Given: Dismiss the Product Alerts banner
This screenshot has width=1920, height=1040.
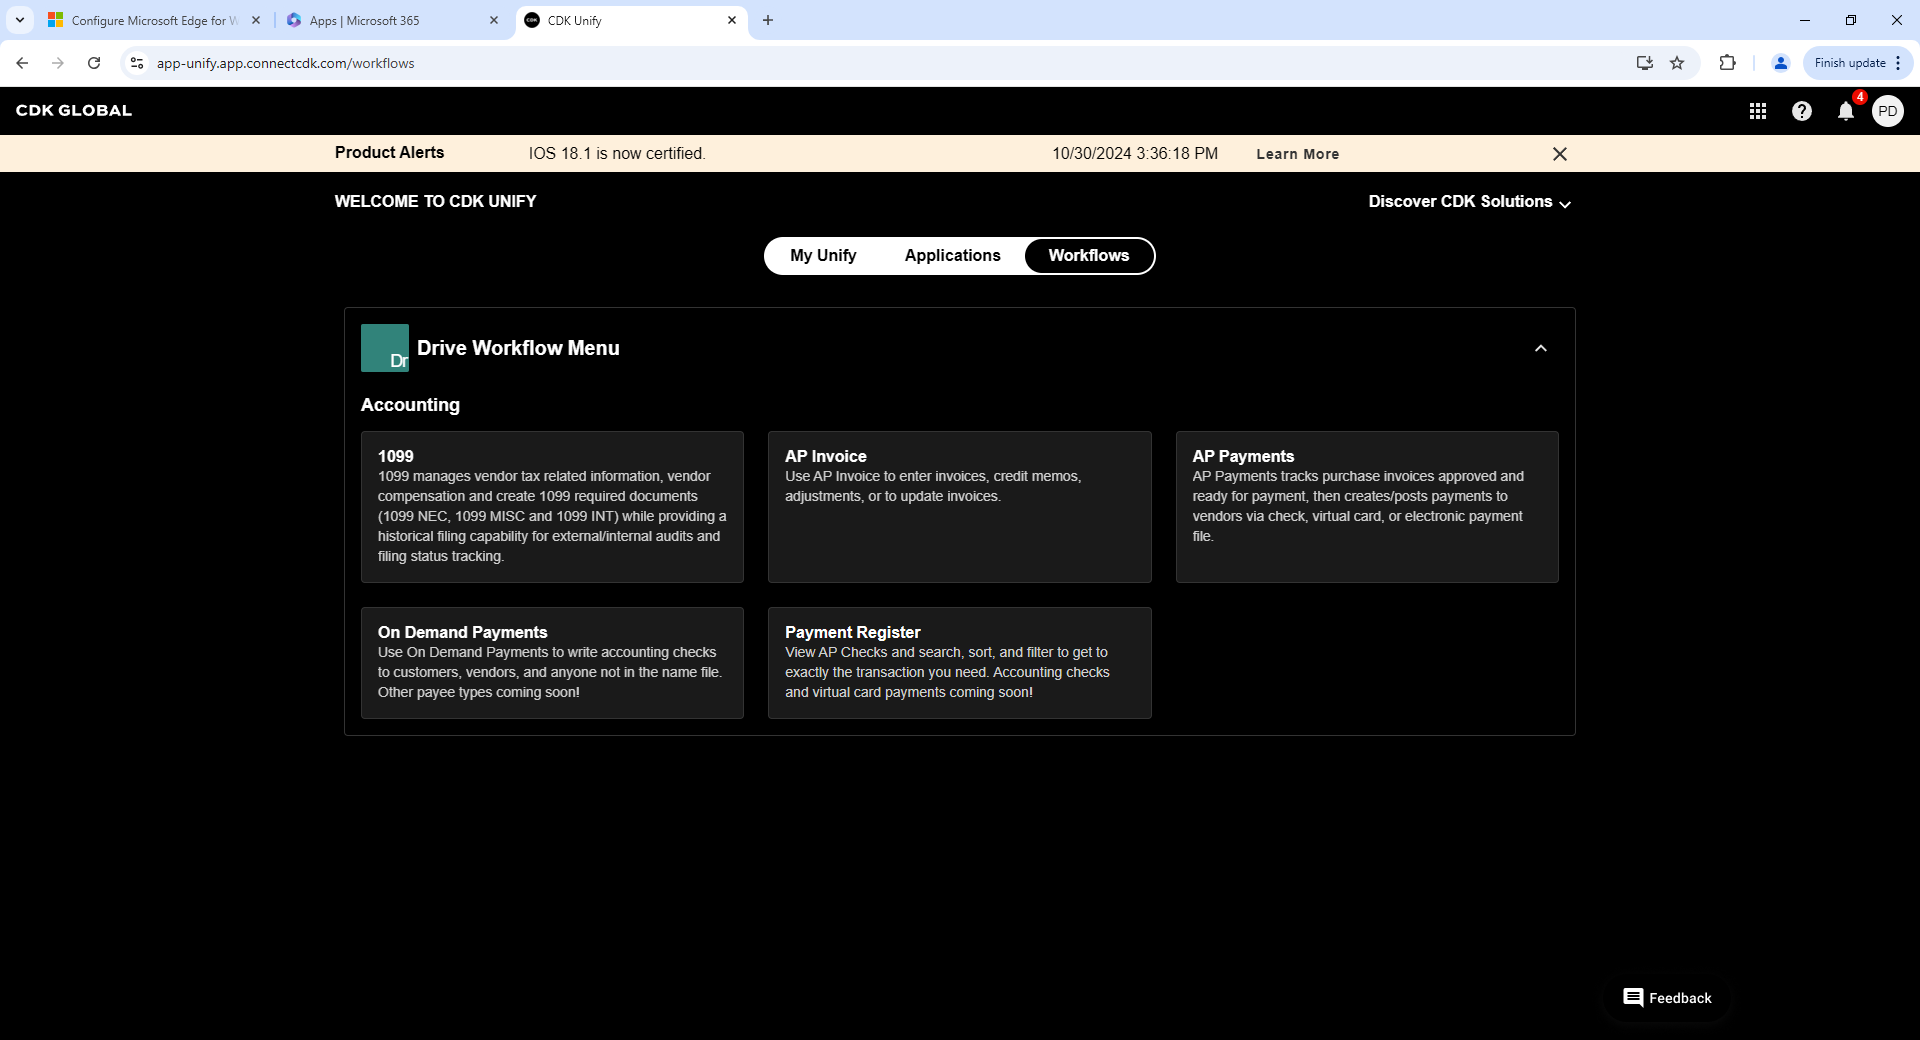Looking at the screenshot, I should tap(1560, 154).
